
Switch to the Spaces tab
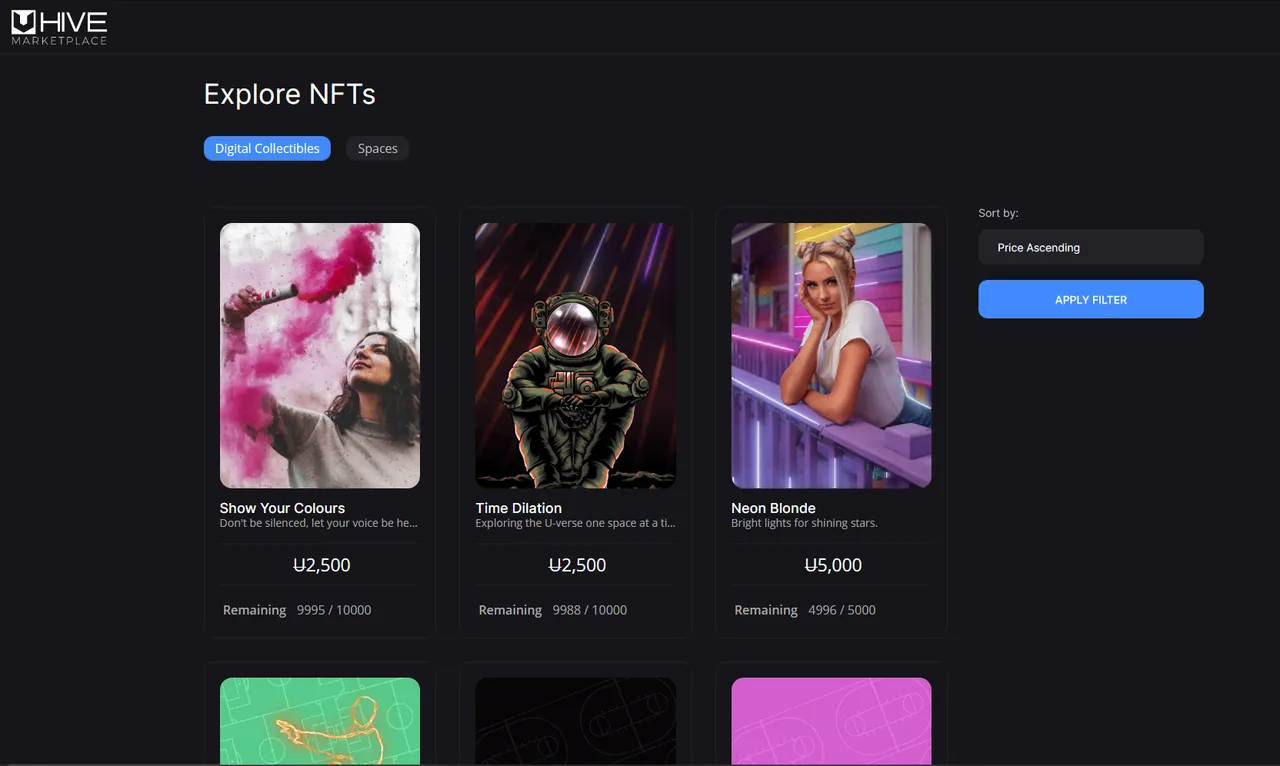click(x=378, y=148)
